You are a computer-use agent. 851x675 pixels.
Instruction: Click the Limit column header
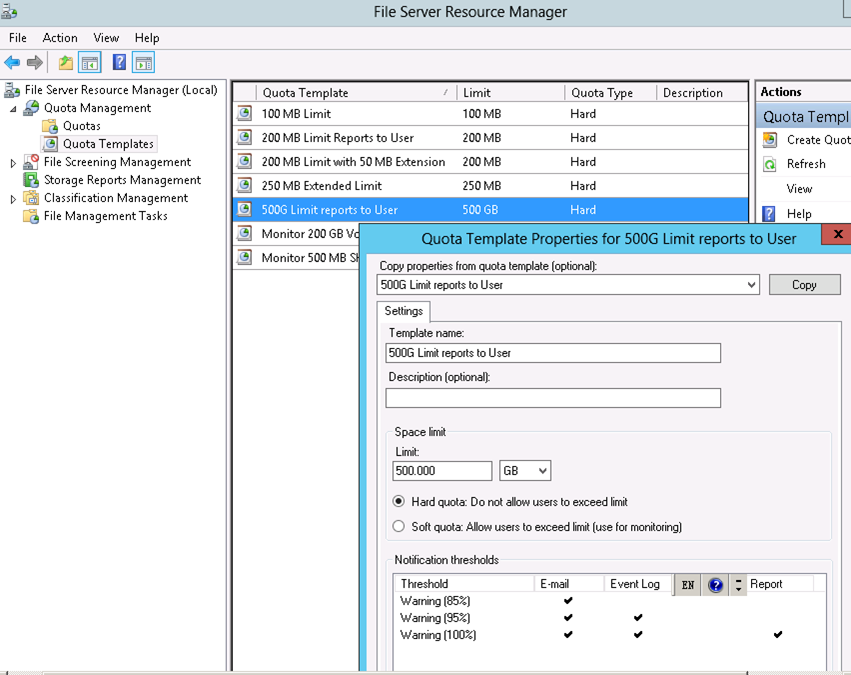click(x=510, y=93)
